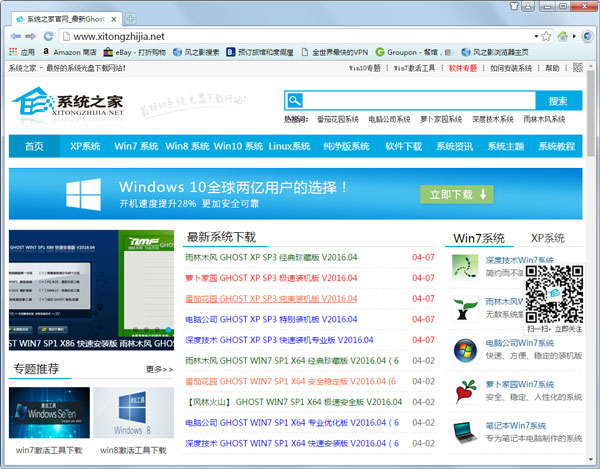Click the 萝卜家园 radish icon
Viewport: 600px width, 469px height.
[465, 391]
